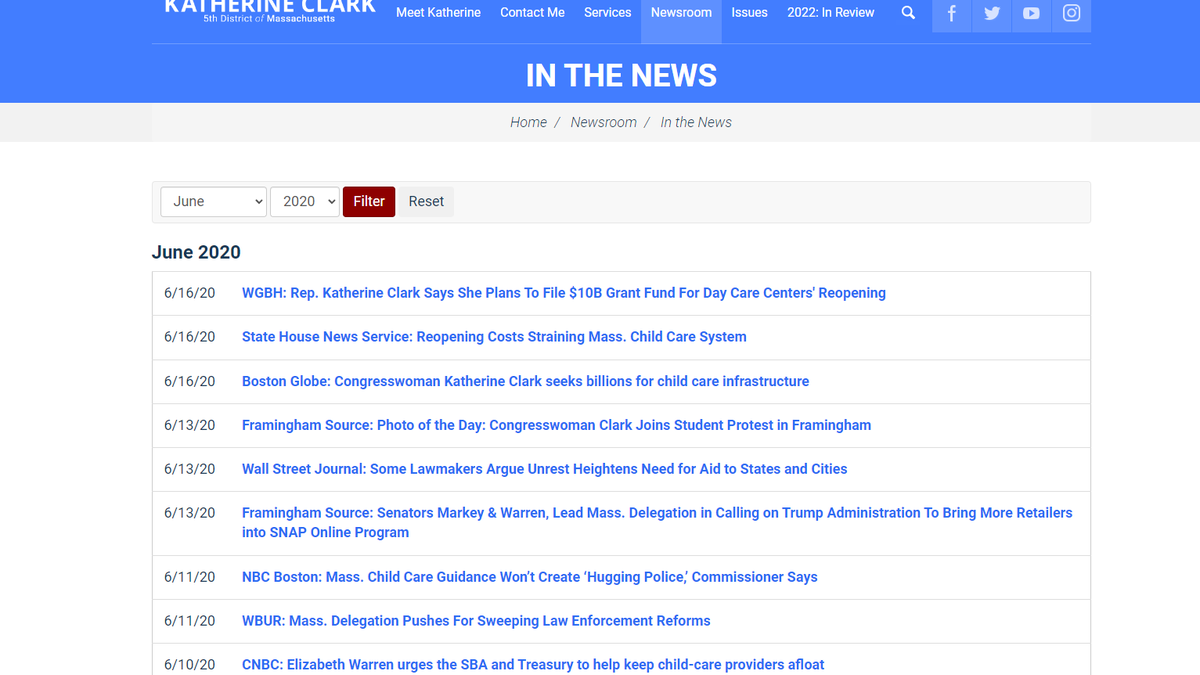Open WGBH article on $10B grant fund
The width and height of the screenshot is (1200, 675).
564,293
